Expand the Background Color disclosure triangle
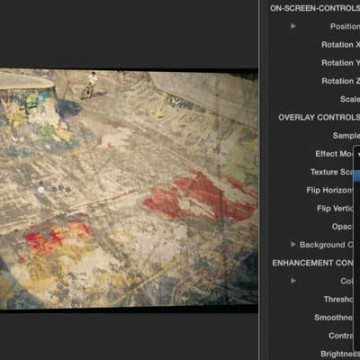The width and height of the screenshot is (360, 360). (x=293, y=244)
